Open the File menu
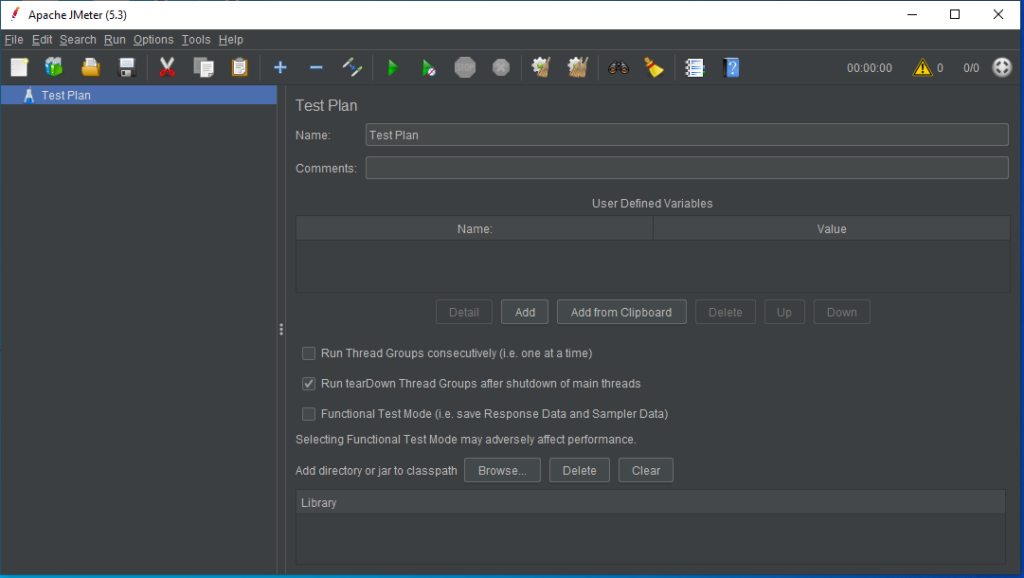 pyautogui.click(x=14, y=40)
